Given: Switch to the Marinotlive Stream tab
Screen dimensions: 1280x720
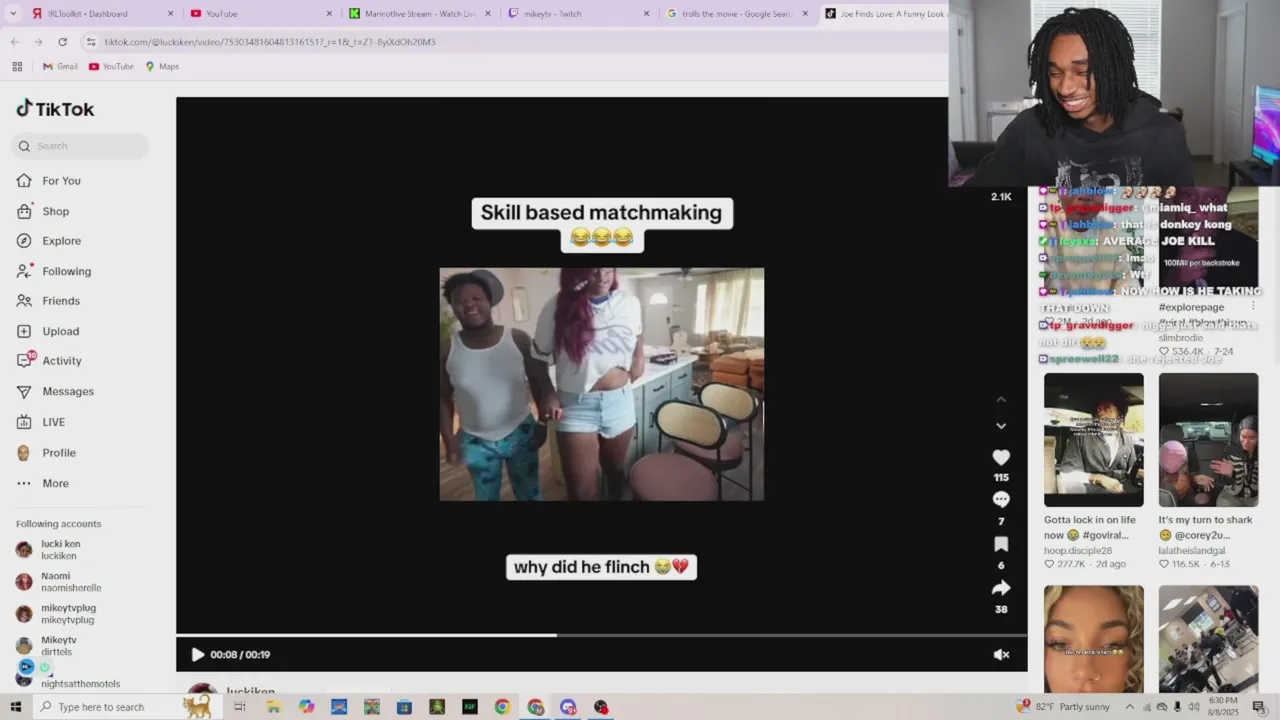Looking at the screenshot, I should coord(420,14).
